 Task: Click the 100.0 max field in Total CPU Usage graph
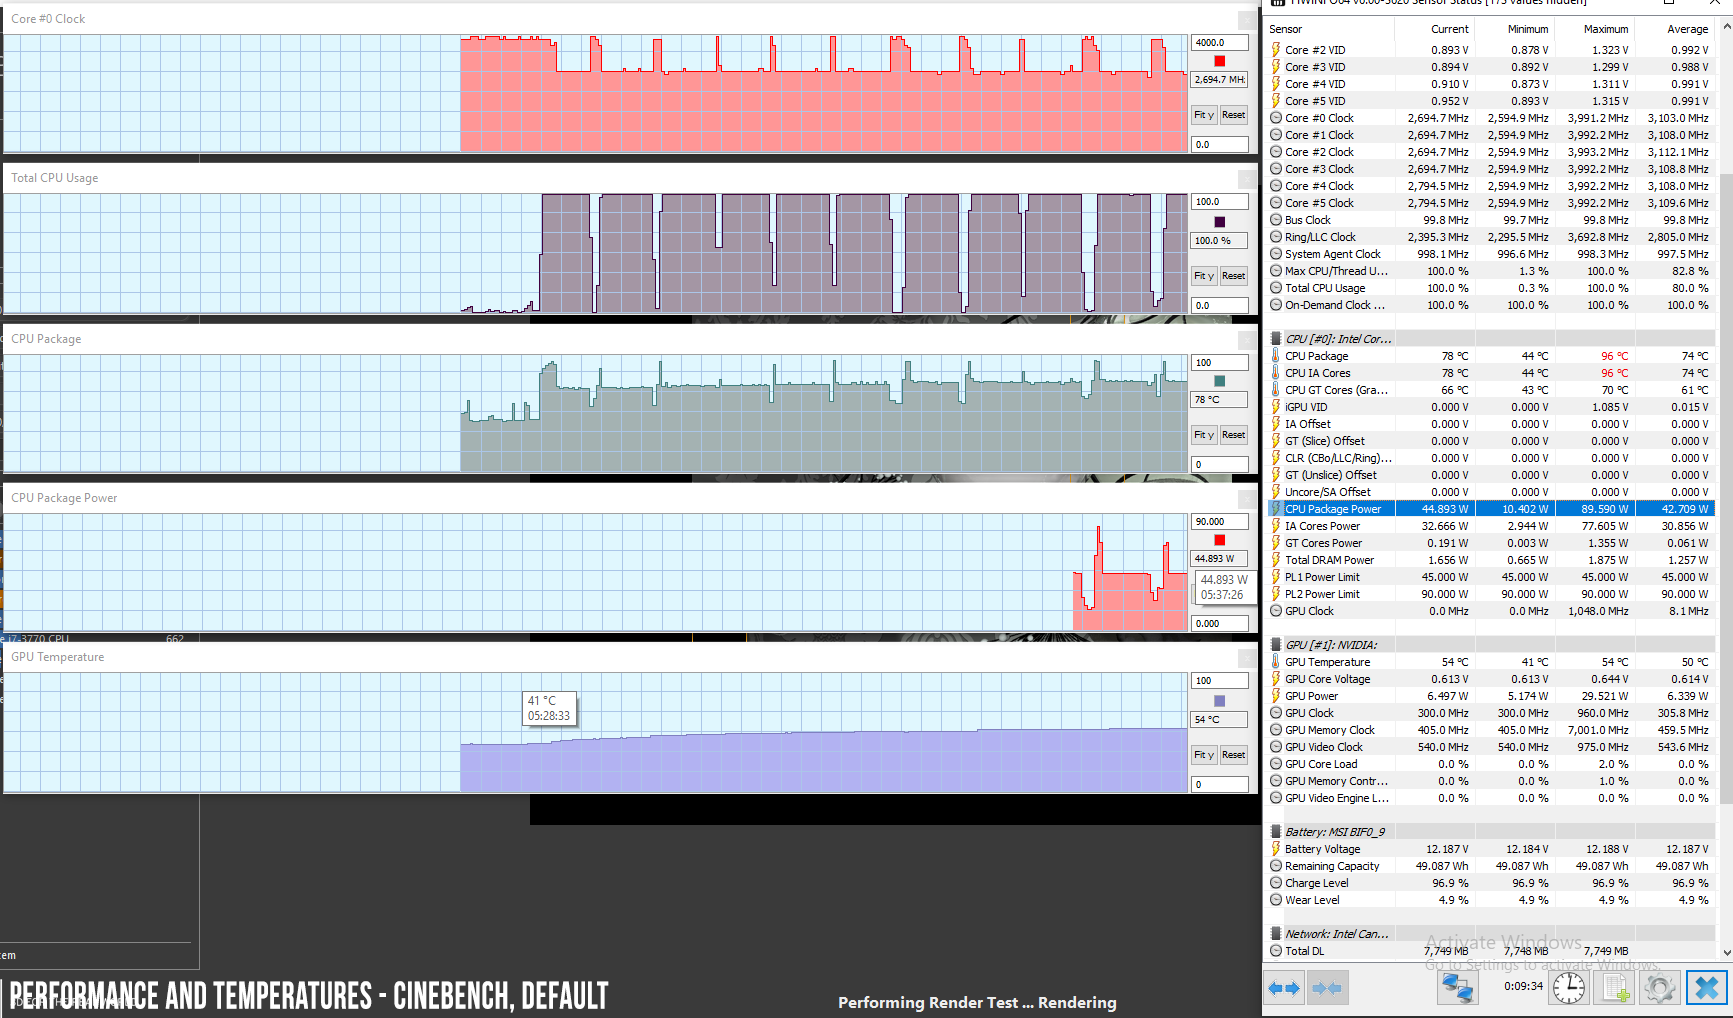click(x=1219, y=202)
